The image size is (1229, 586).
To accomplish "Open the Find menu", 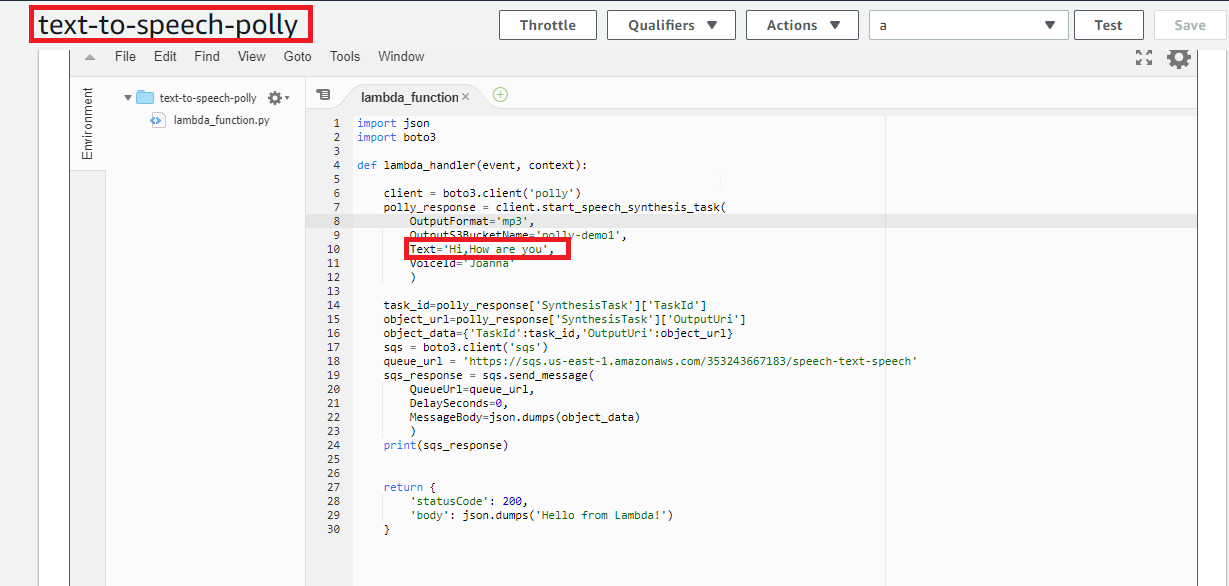I will coord(207,57).
